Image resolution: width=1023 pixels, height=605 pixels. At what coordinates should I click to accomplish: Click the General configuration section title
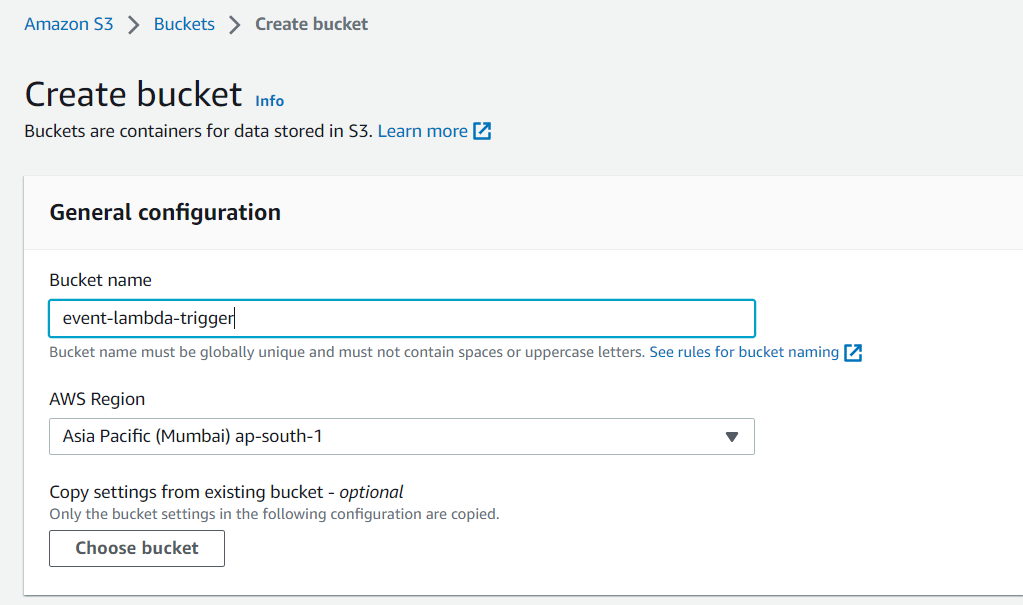pos(165,213)
